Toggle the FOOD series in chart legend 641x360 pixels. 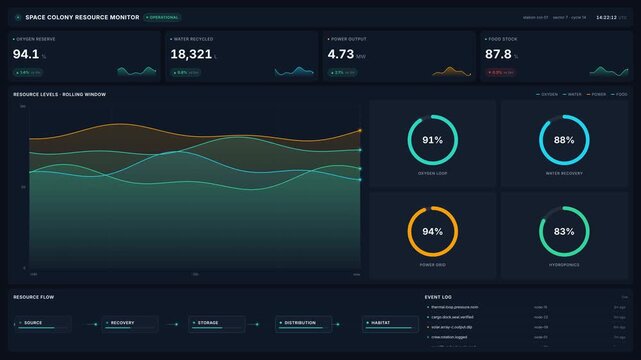619,94
